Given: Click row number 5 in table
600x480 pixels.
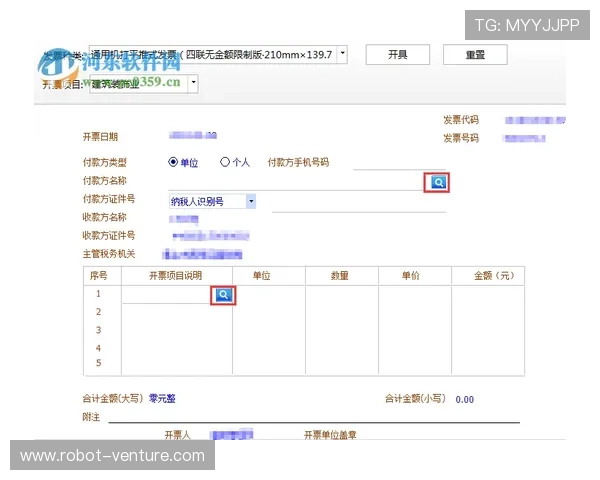Looking at the screenshot, I should coord(98,363).
